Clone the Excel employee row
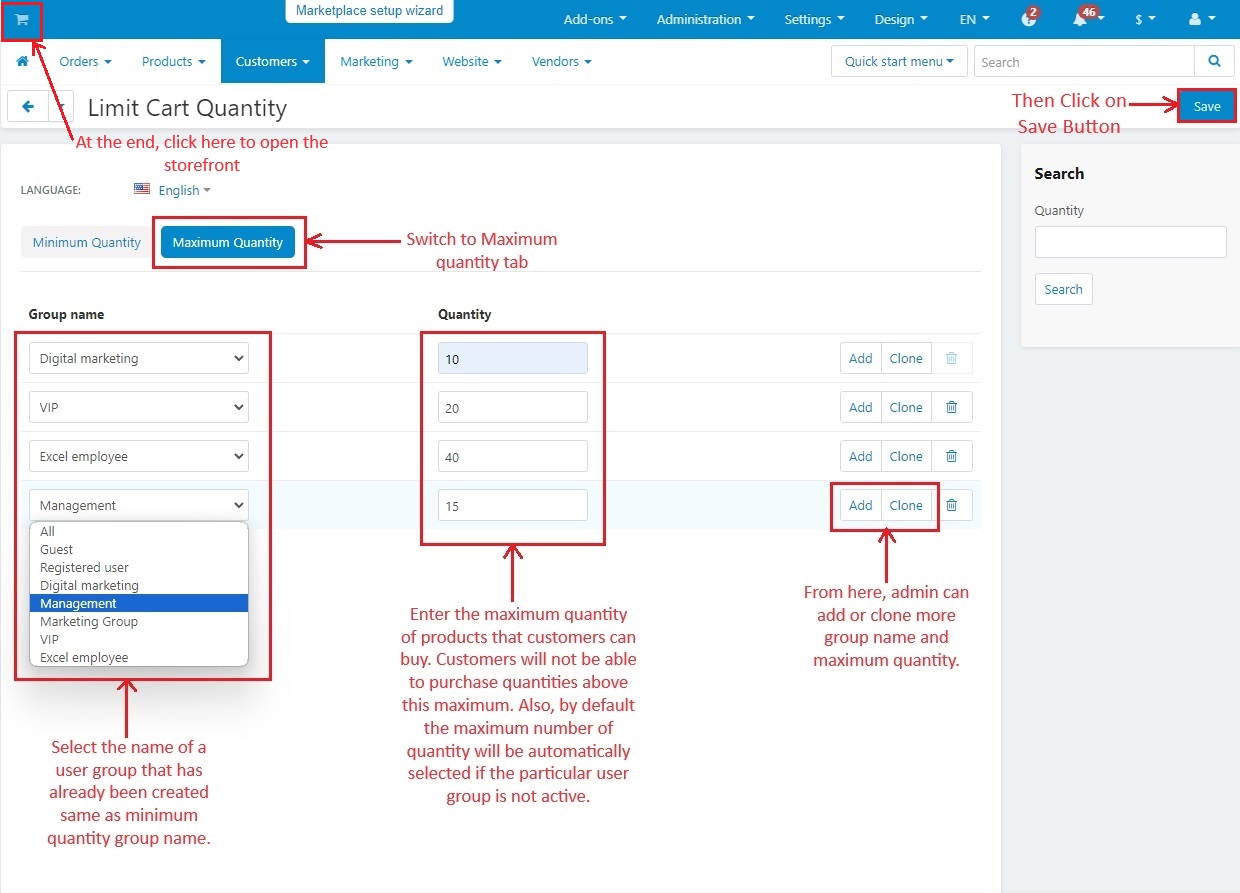Image resolution: width=1240 pixels, height=893 pixels. [906, 456]
